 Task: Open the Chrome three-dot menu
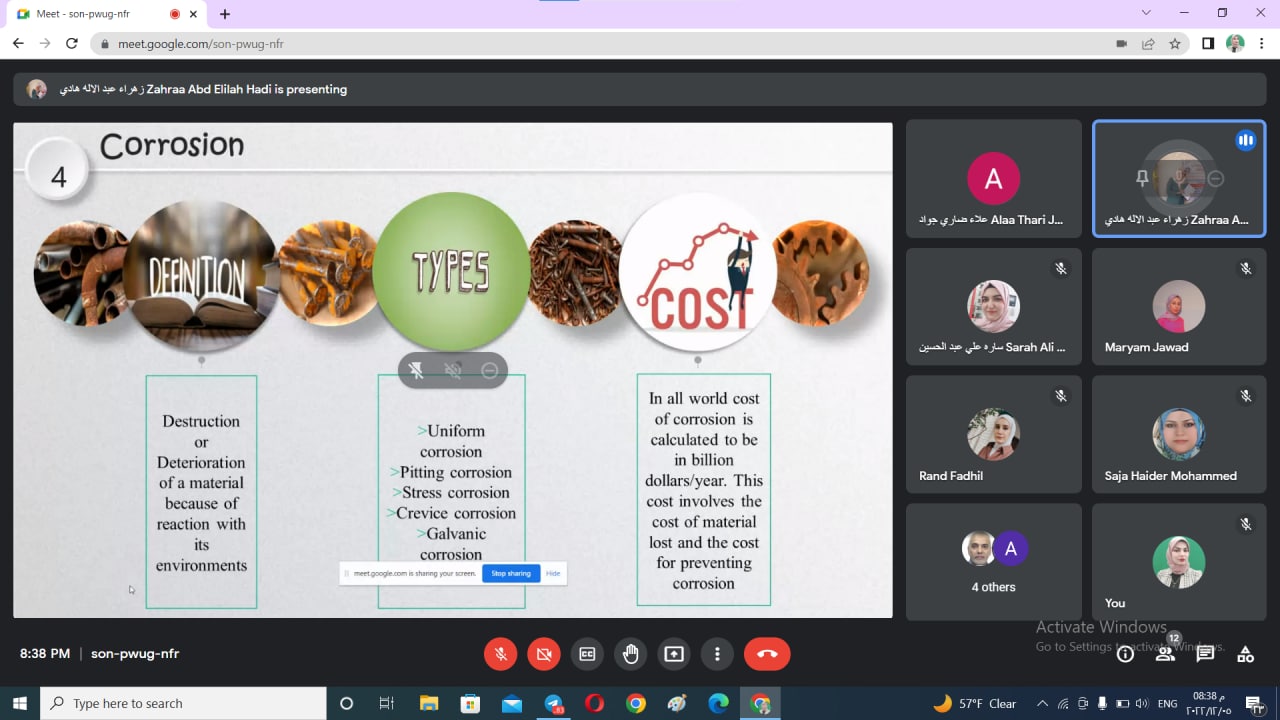click(1261, 44)
